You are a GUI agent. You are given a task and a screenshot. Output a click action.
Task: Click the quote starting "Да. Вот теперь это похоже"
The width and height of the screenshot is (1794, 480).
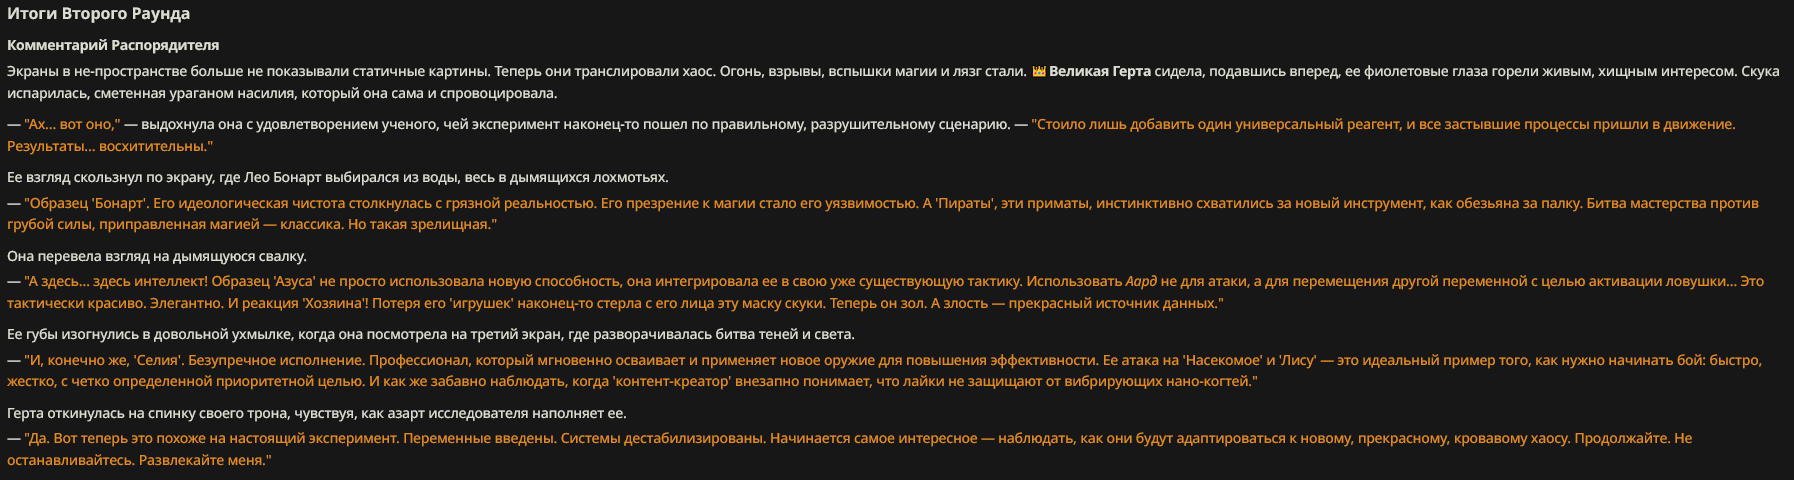[850, 449]
